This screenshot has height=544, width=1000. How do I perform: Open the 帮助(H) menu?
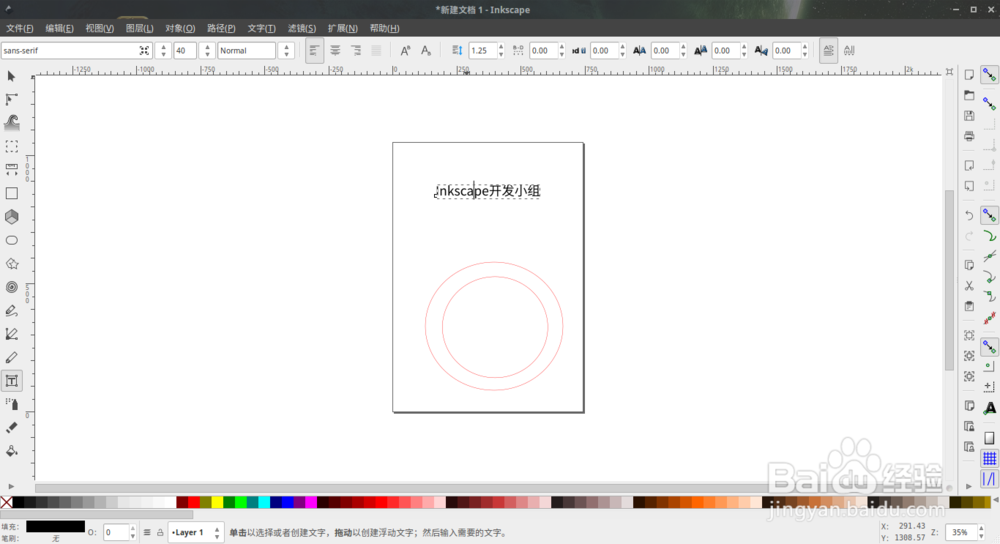384,28
